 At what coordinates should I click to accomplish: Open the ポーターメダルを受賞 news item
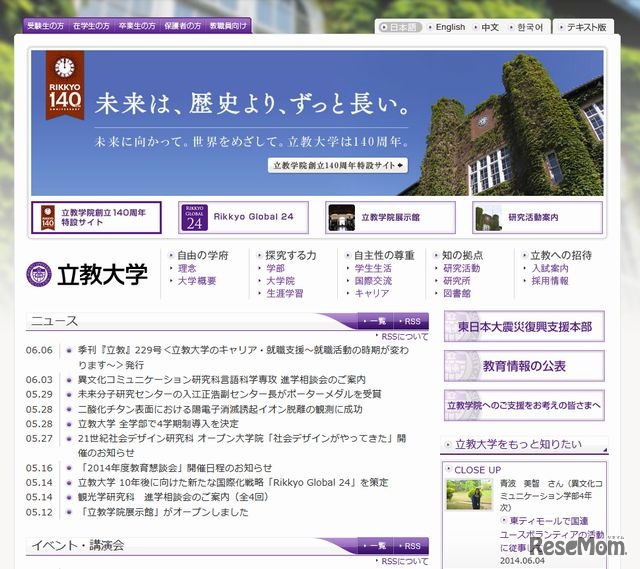229,394
